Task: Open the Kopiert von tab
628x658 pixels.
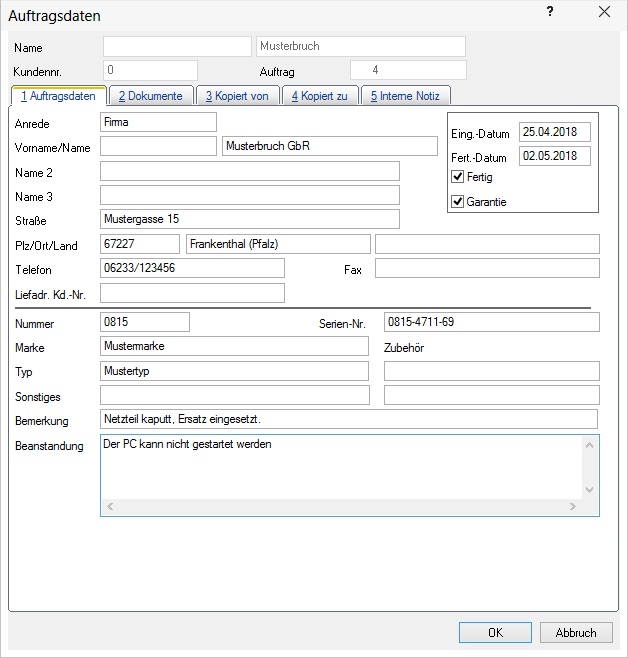Action: [x=236, y=96]
